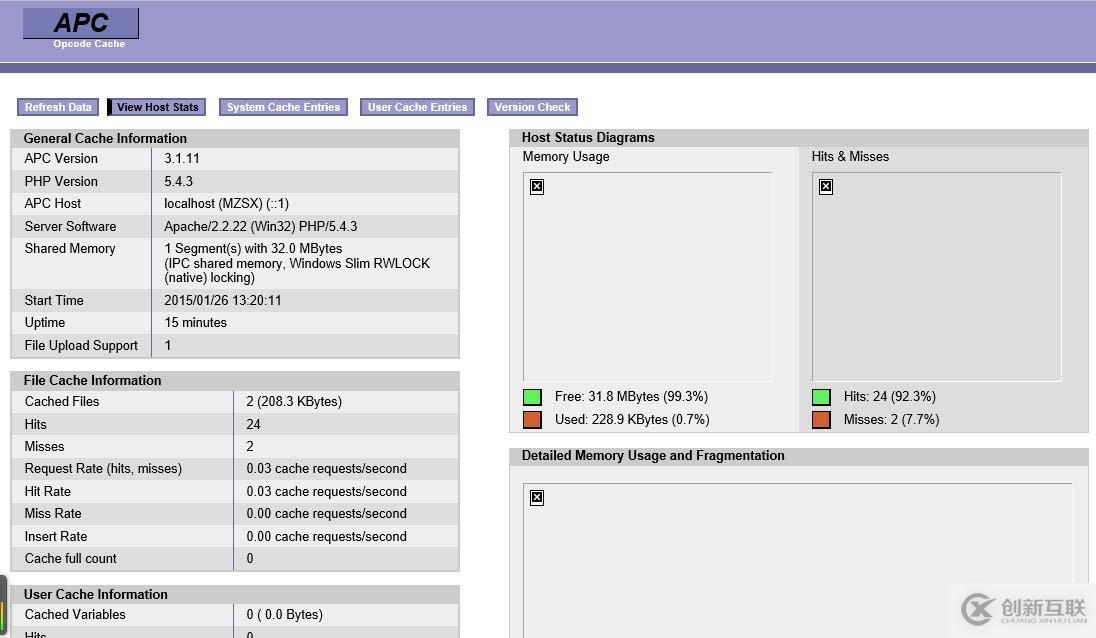Click the File Cache Information heading
This screenshot has height=638, width=1096.
point(92,380)
